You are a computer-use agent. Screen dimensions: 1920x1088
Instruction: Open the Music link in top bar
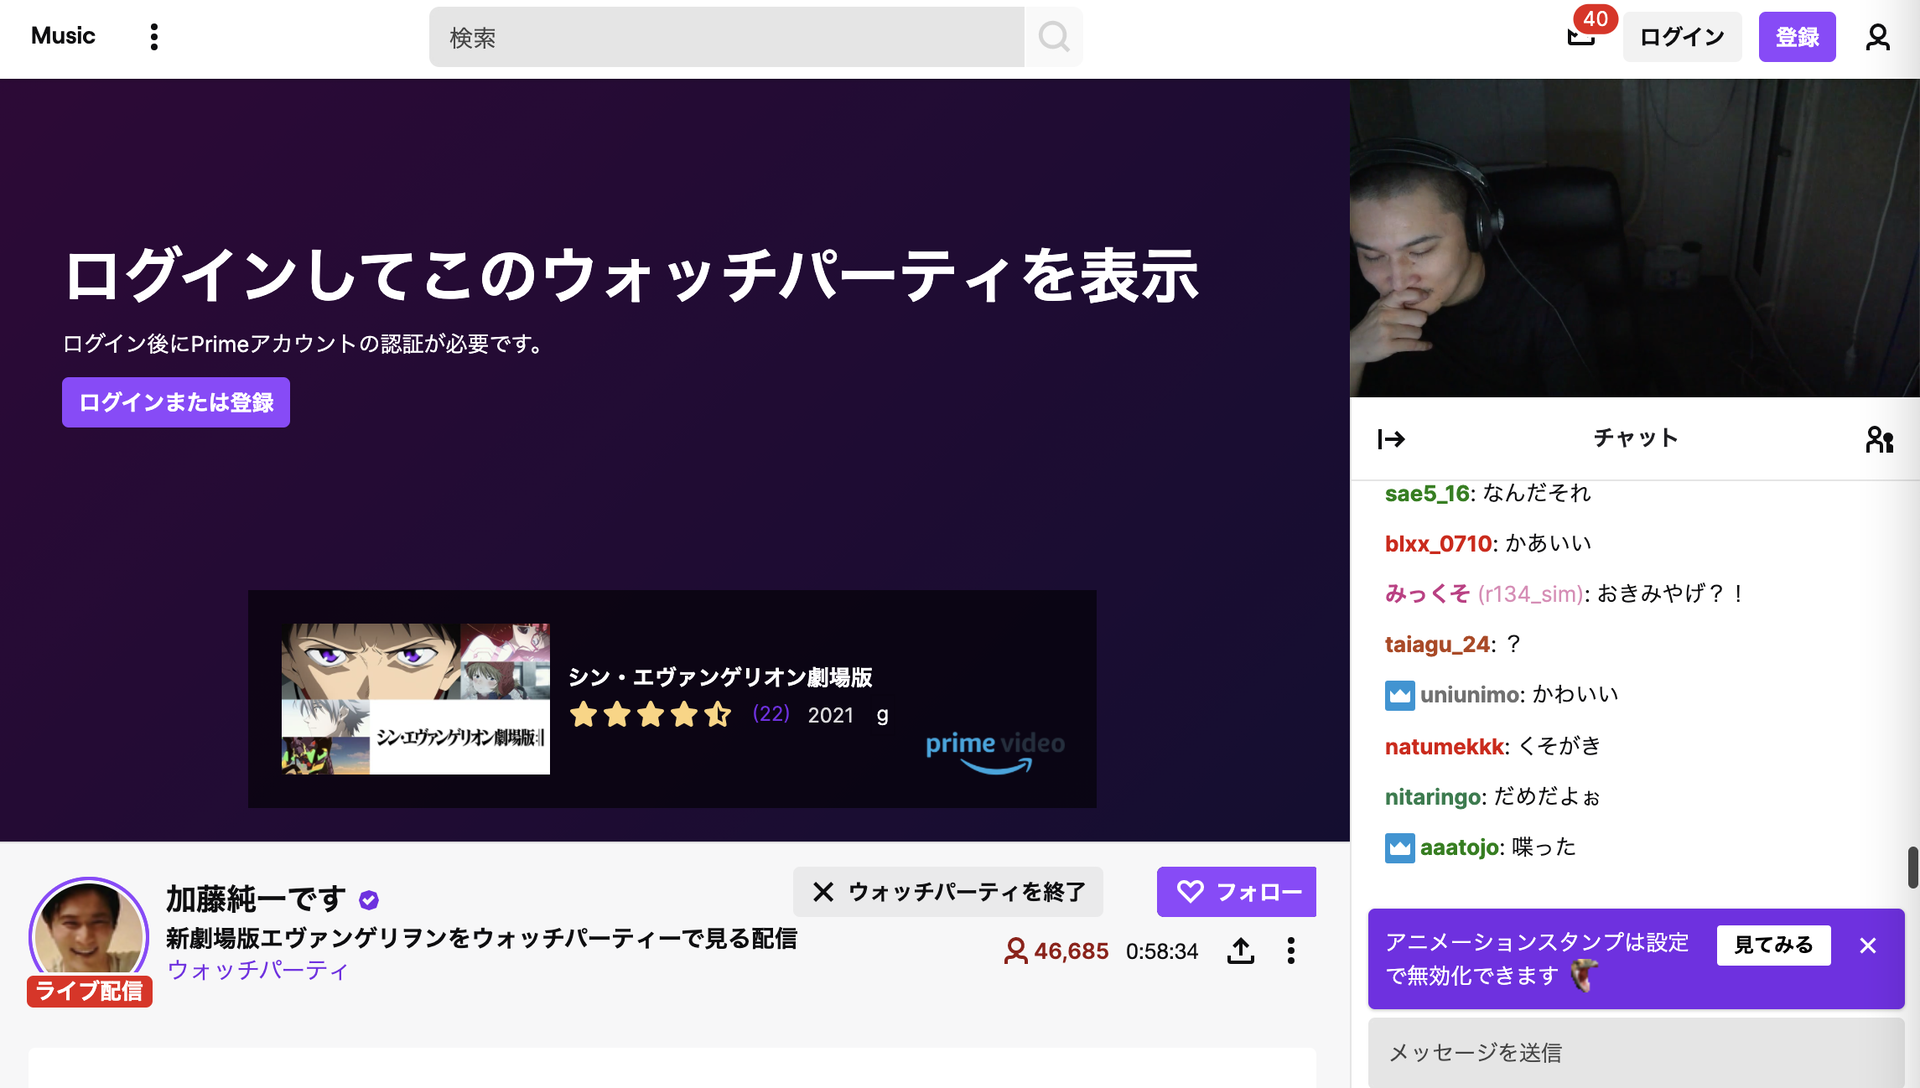[x=63, y=36]
